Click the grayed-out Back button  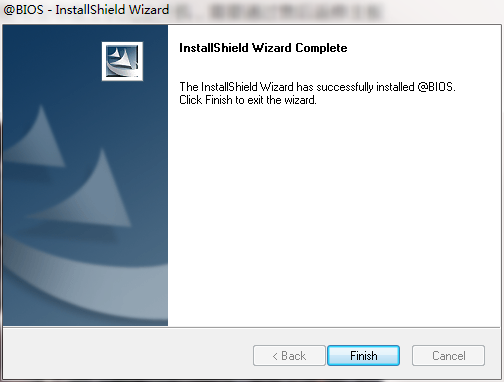(x=289, y=356)
